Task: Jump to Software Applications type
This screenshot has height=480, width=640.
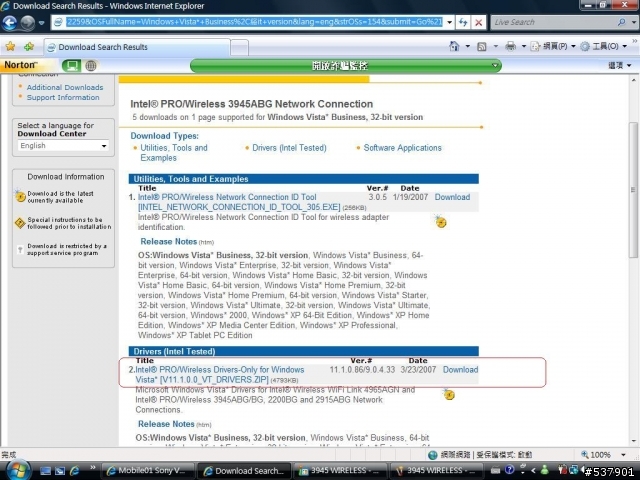Action: [x=402, y=148]
